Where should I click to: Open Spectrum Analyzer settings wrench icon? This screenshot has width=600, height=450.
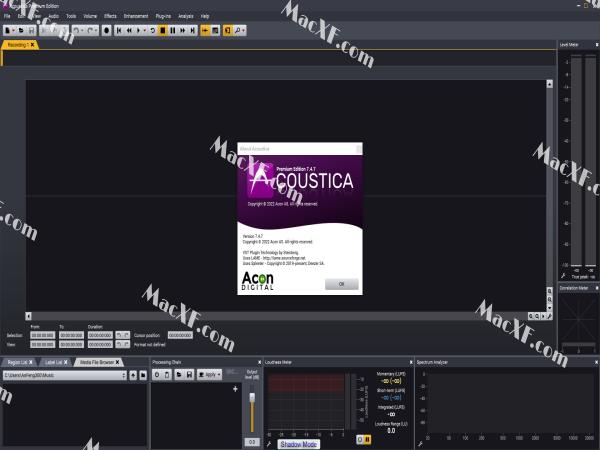pos(421,441)
